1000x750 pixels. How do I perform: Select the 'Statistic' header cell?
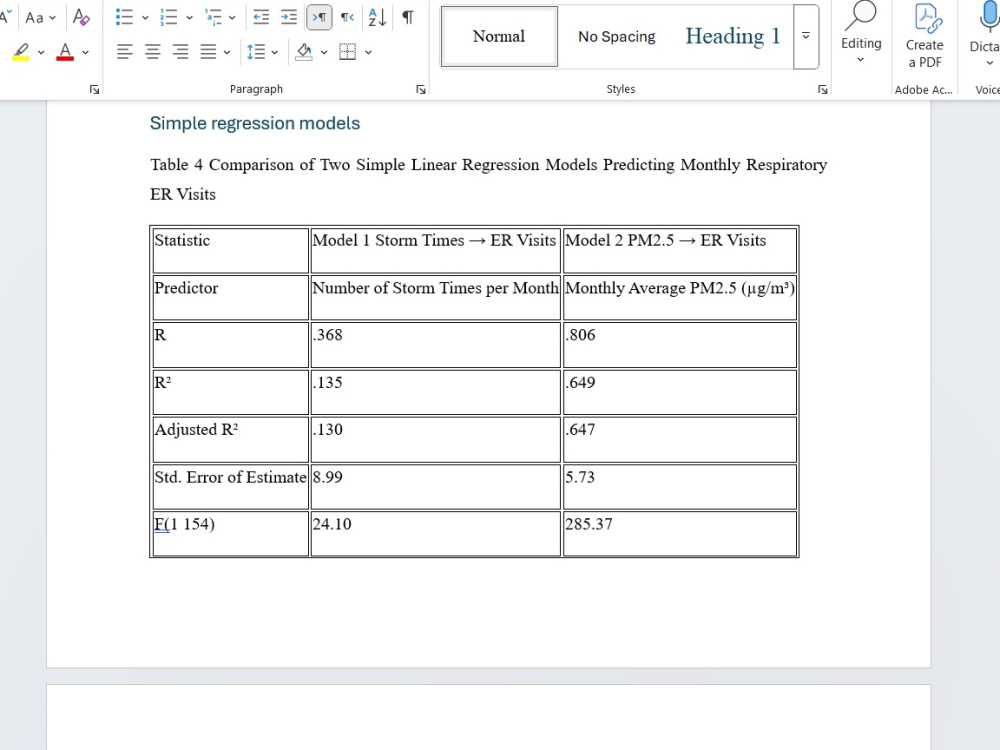[x=231, y=251]
